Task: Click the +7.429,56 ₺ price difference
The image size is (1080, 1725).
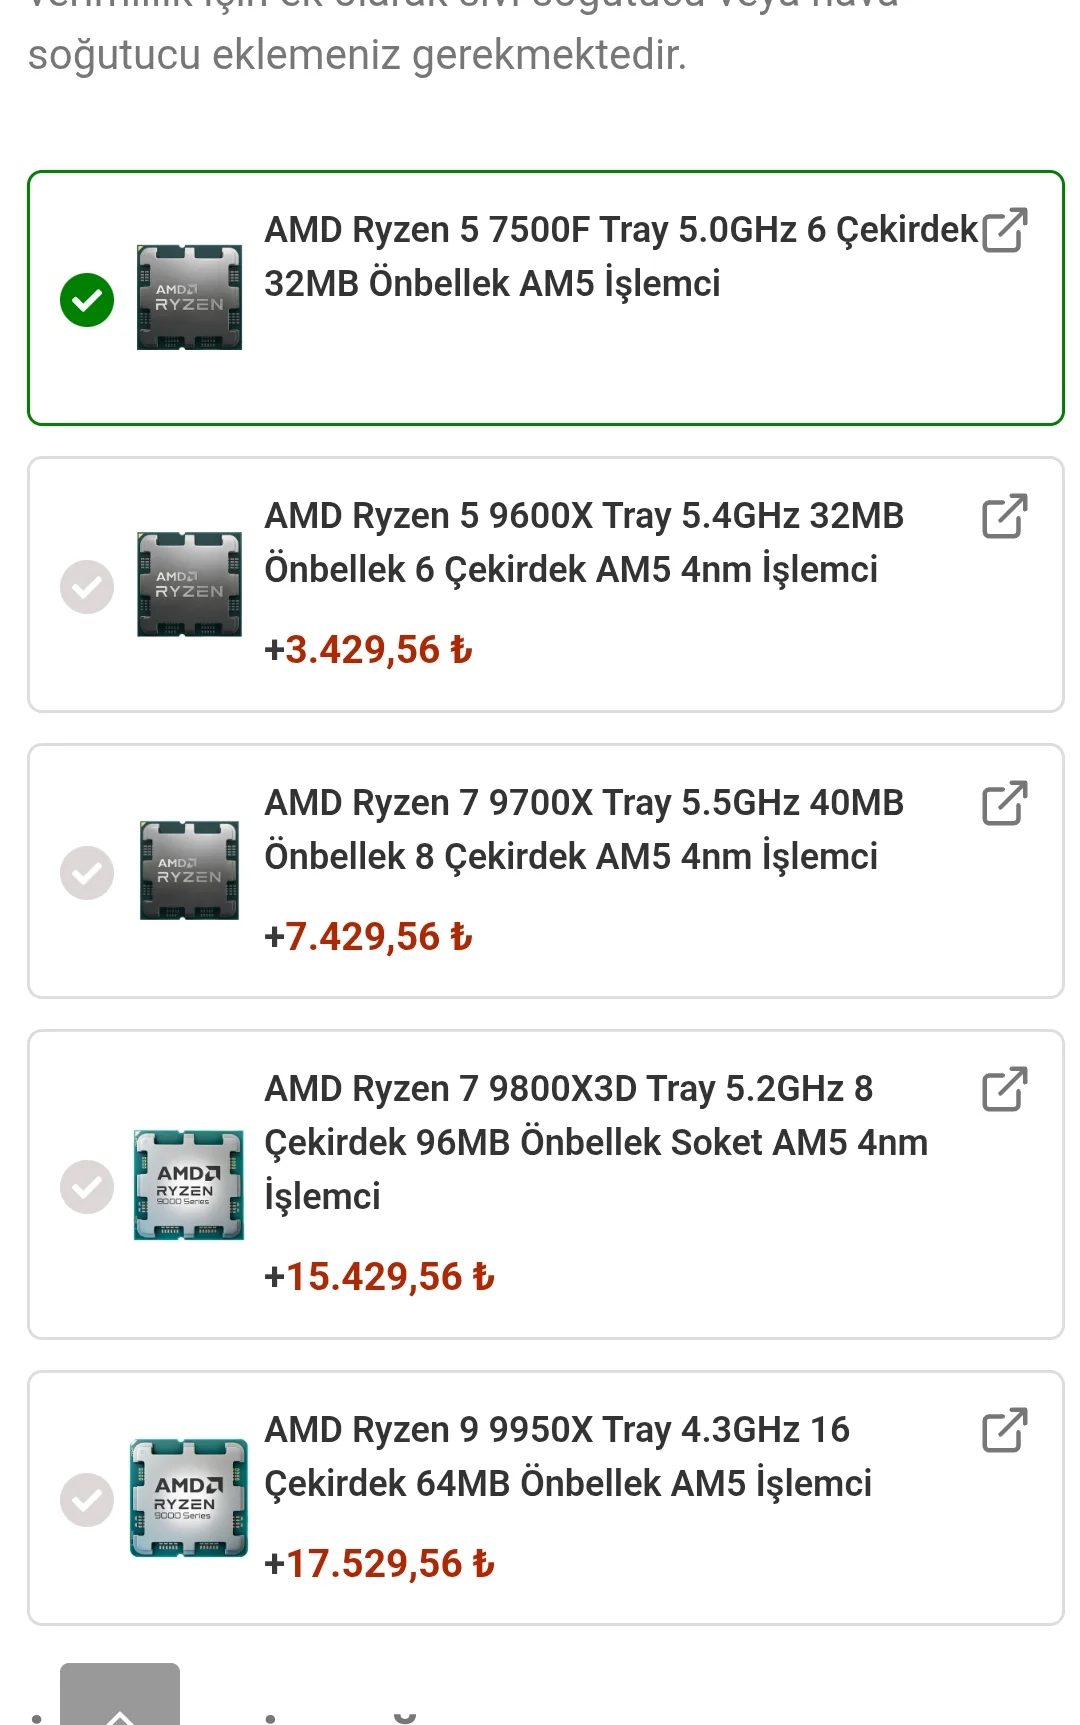Action: tap(368, 937)
